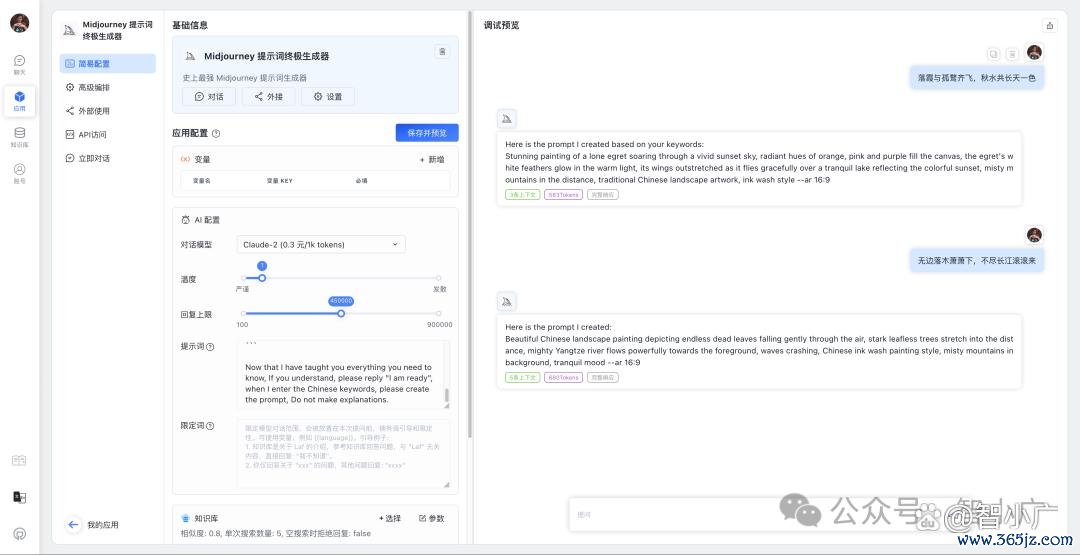Viewport: 1080px width, 555px height.
Task: Click into the 提示词 prompt text area
Action: point(343,375)
